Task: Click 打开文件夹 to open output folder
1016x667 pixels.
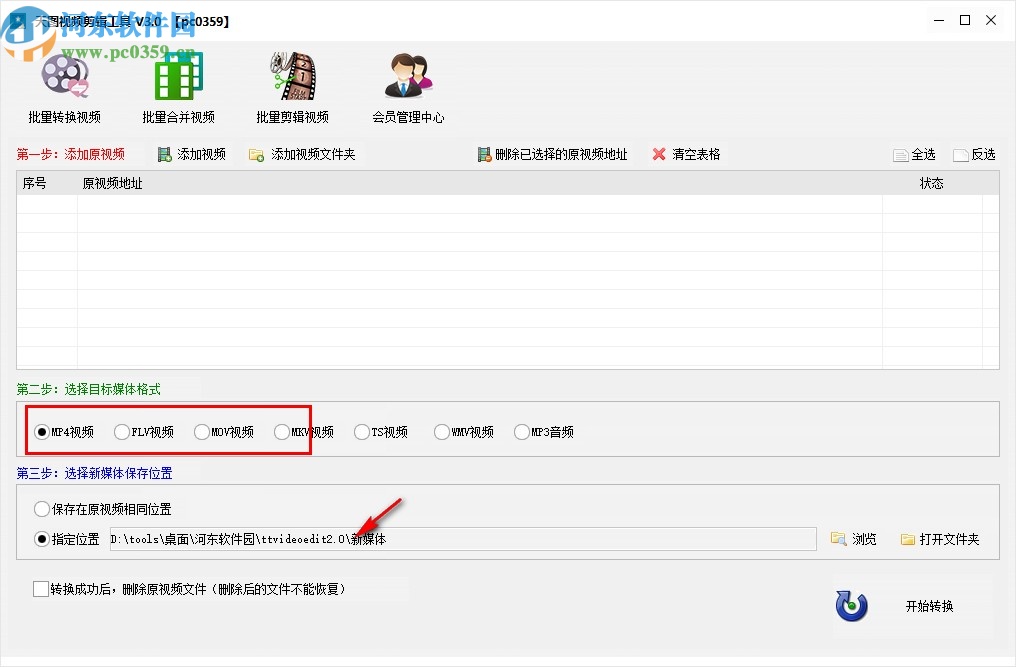Action: (x=940, y=539)
